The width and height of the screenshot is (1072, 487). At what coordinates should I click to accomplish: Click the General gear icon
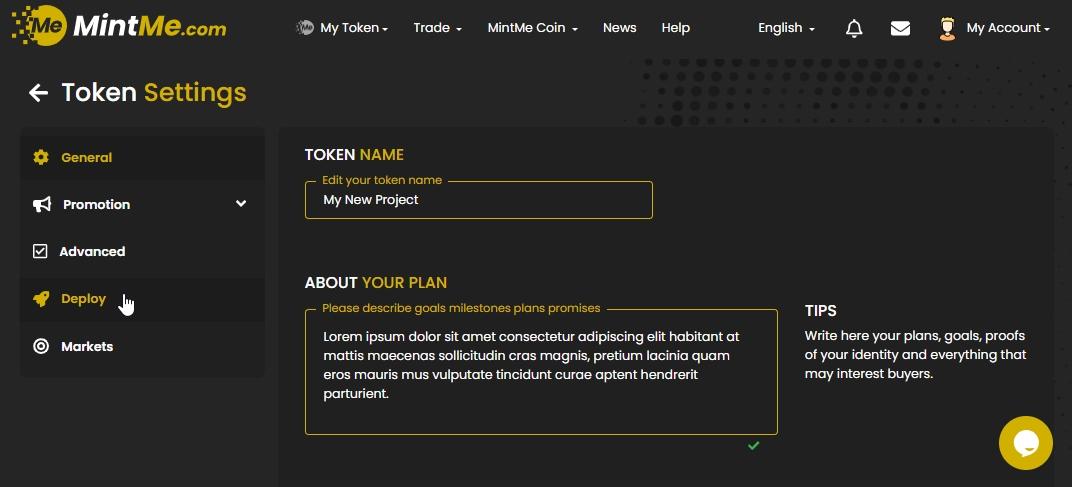41,157
